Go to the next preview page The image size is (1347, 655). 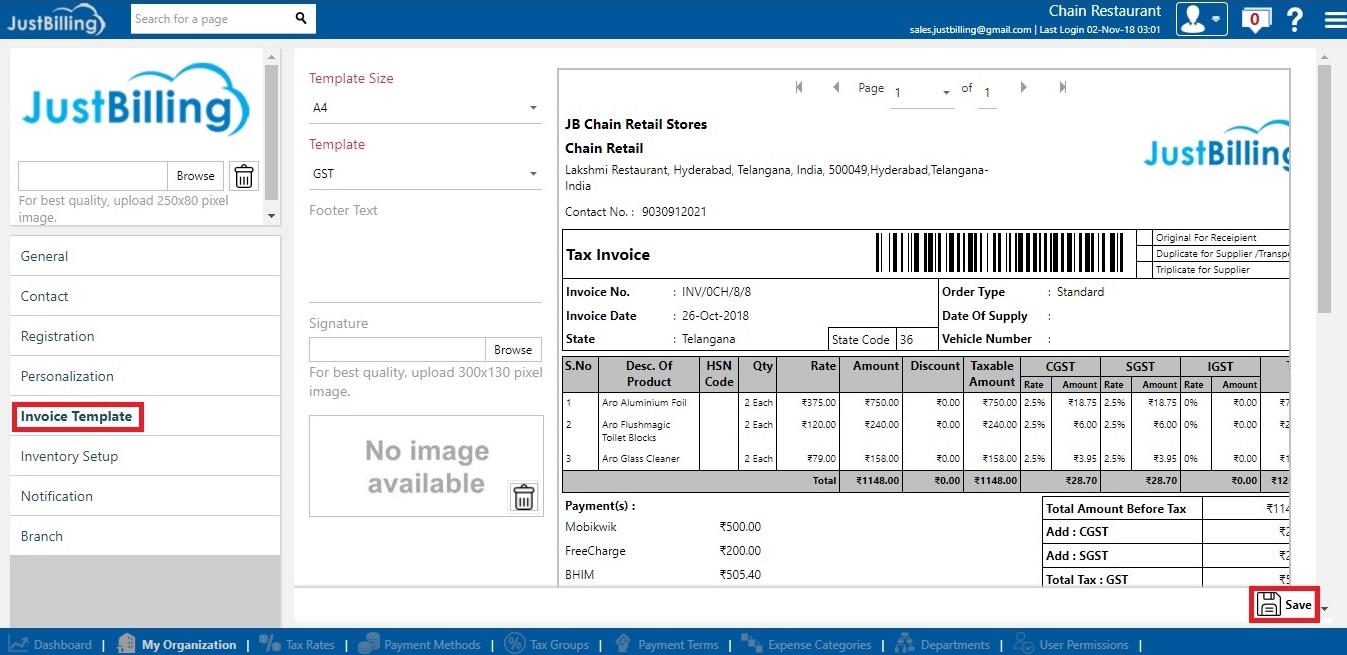[x=1023, y=88]
